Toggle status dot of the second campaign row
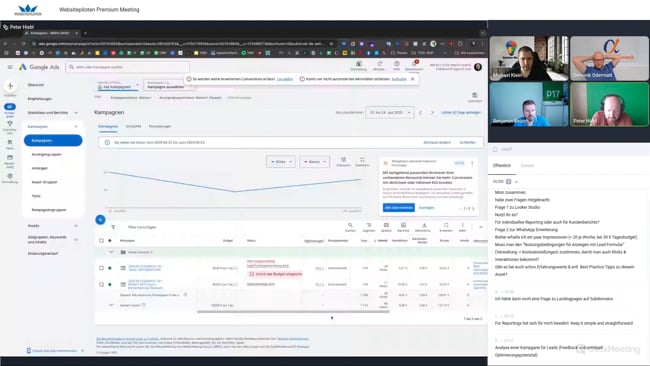This screenshot has width=650, height=366. click(110, 284)
